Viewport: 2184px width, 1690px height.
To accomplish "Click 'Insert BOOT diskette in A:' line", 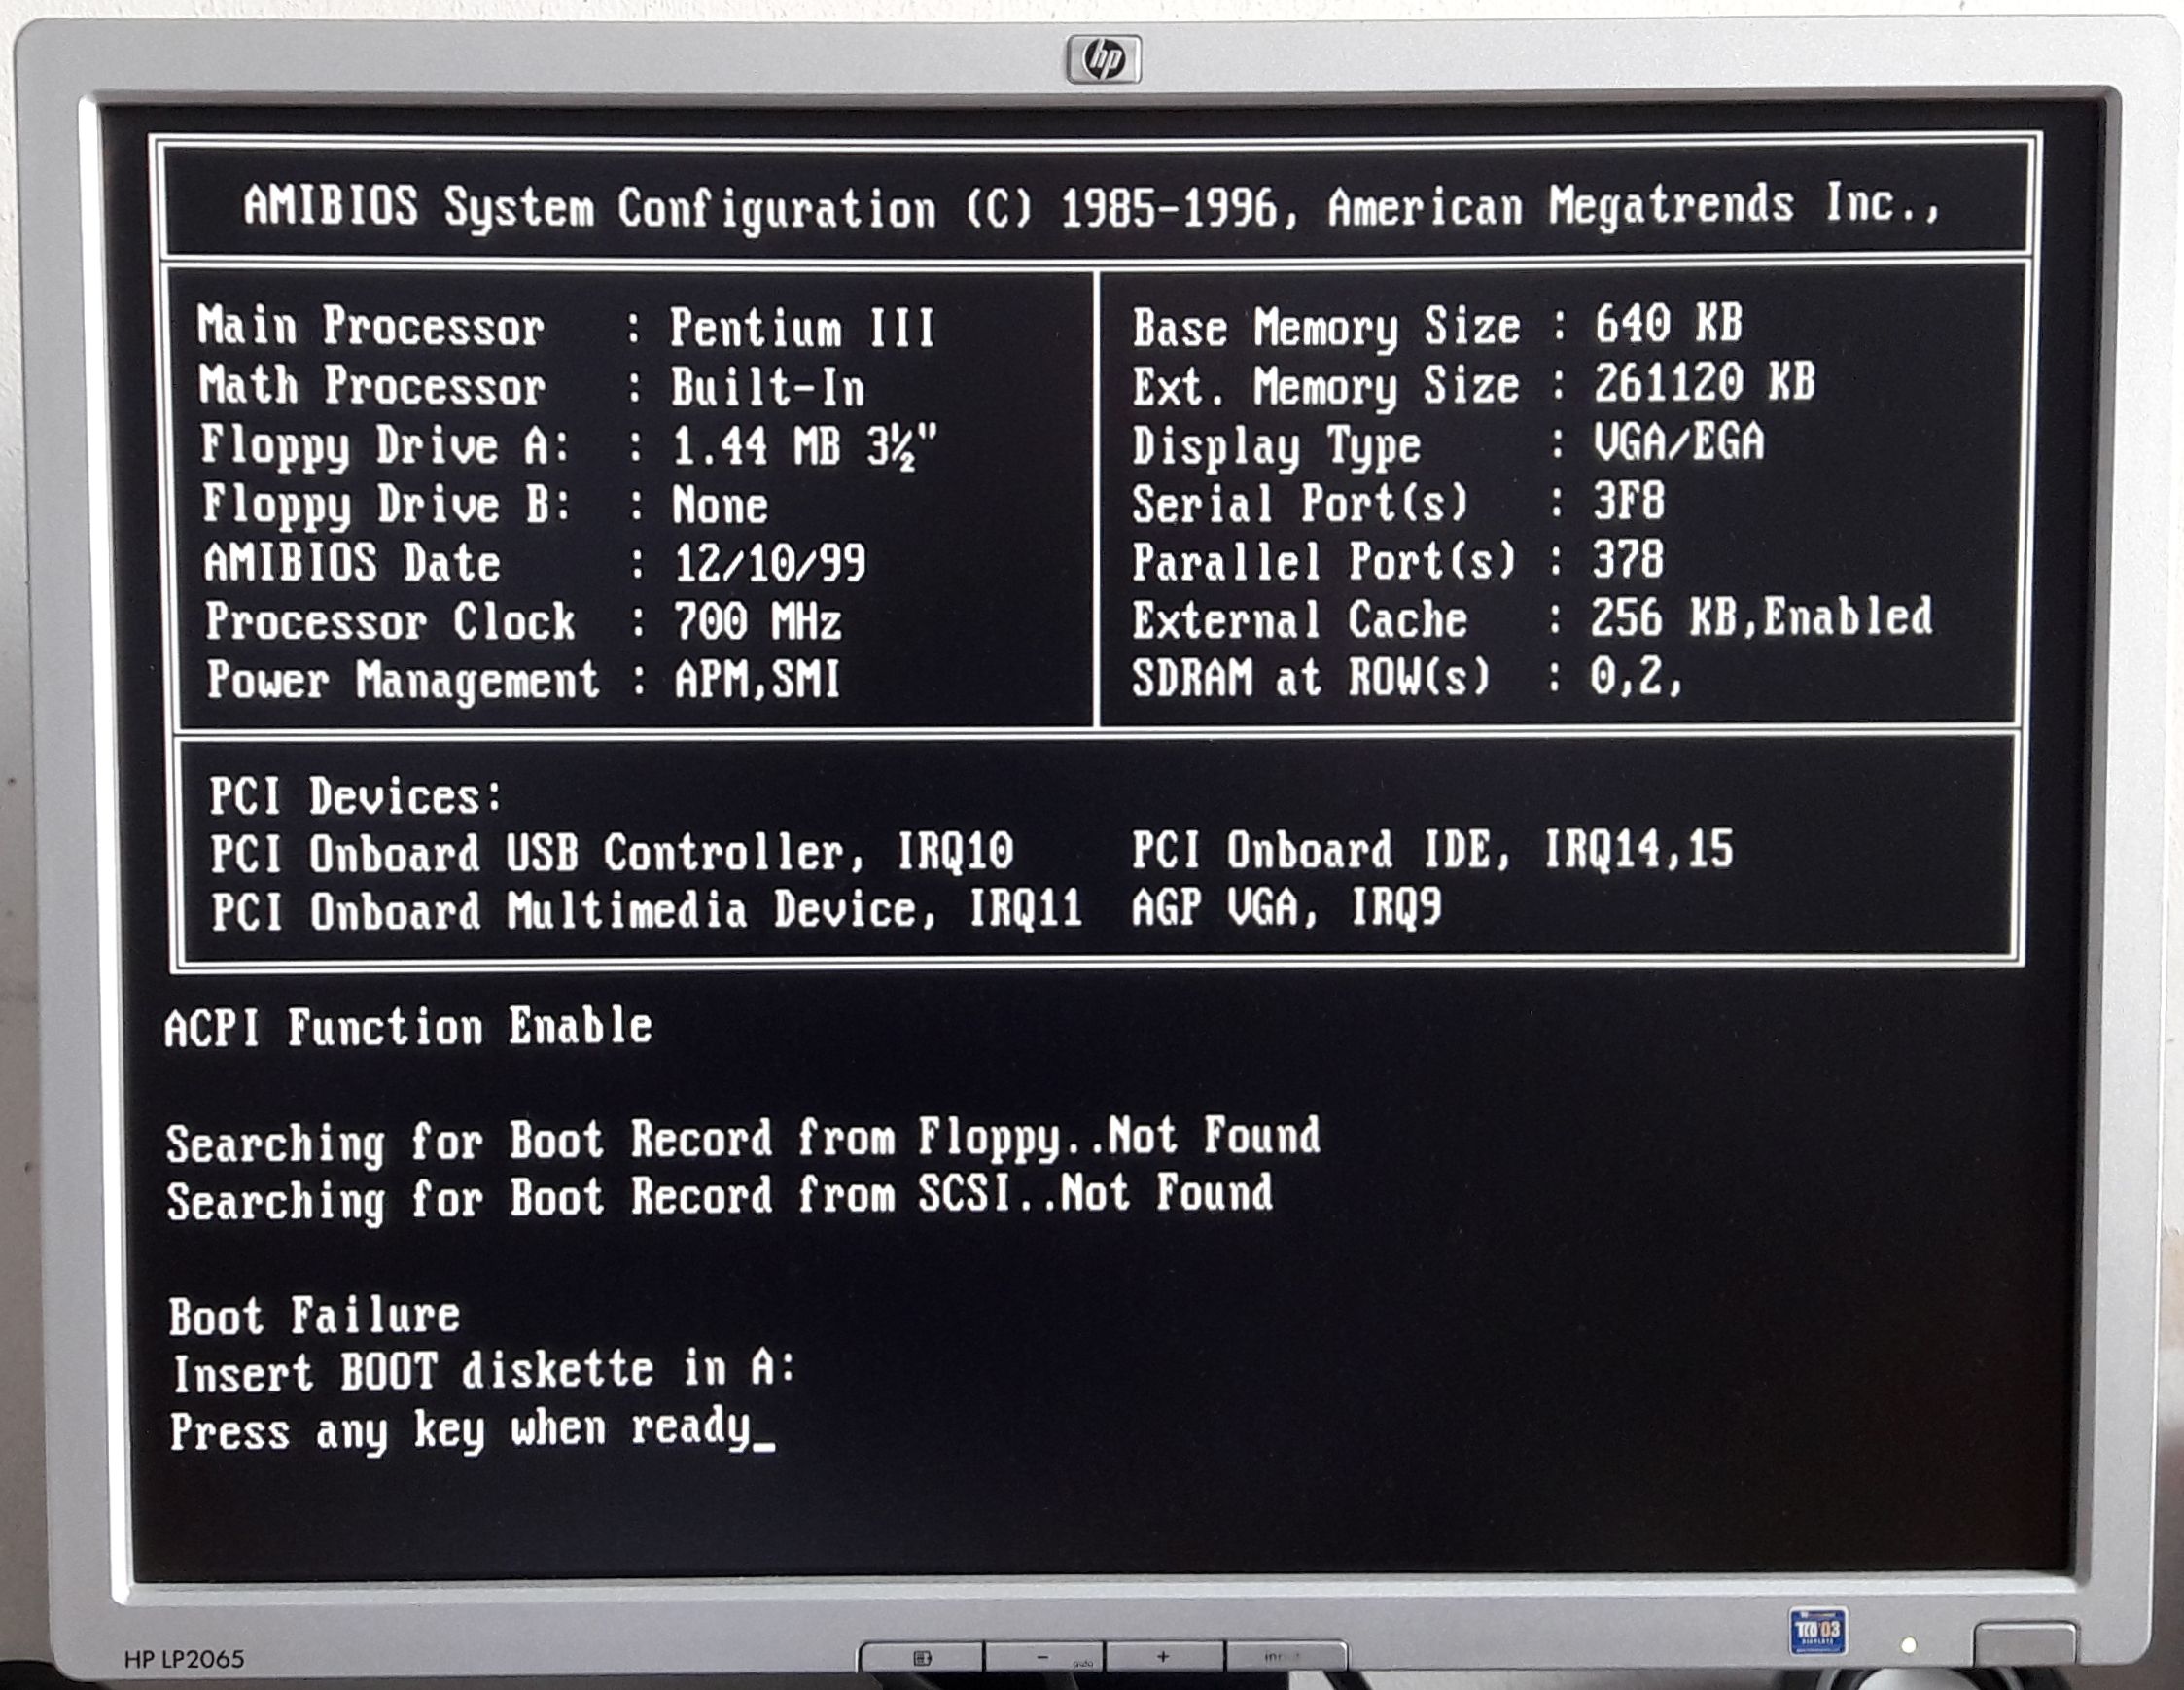I will [484, 1372].
